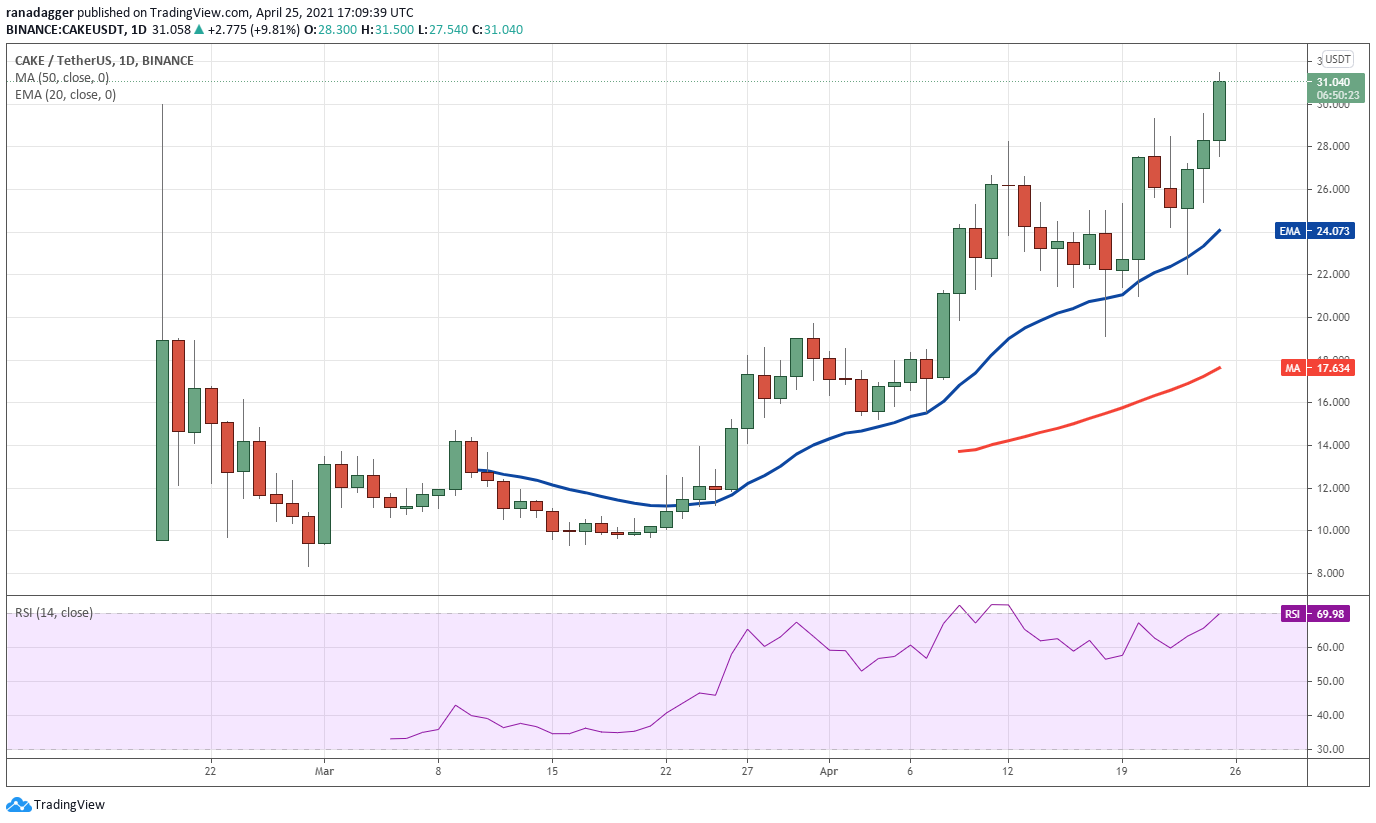Click the Mar label on the date axis

[322, 772]
